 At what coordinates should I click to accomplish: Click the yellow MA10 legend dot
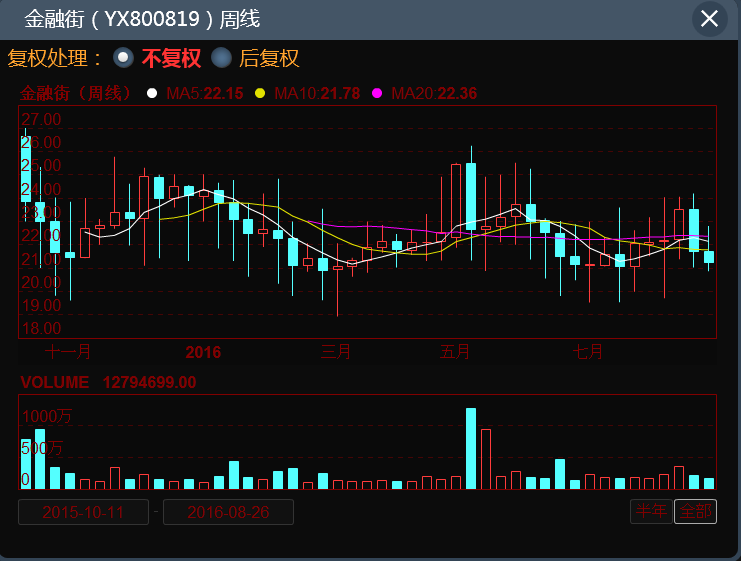tap(260, 94)
